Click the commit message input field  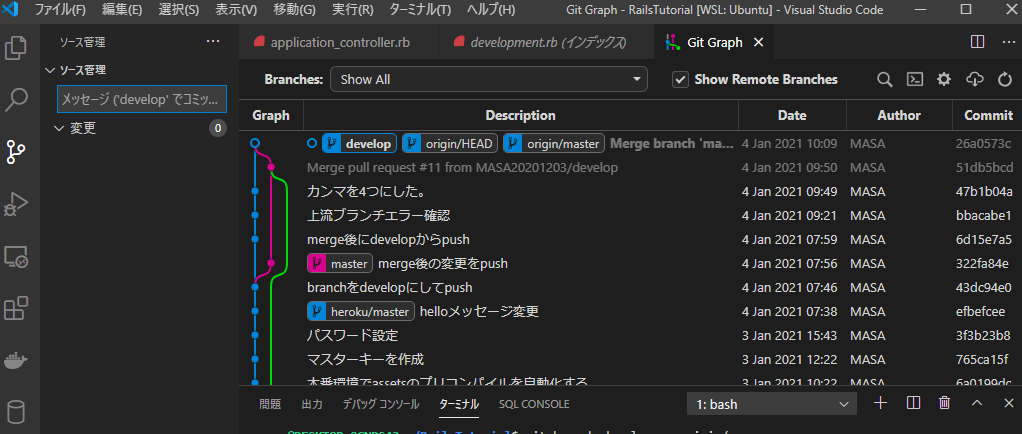(142, 100)
